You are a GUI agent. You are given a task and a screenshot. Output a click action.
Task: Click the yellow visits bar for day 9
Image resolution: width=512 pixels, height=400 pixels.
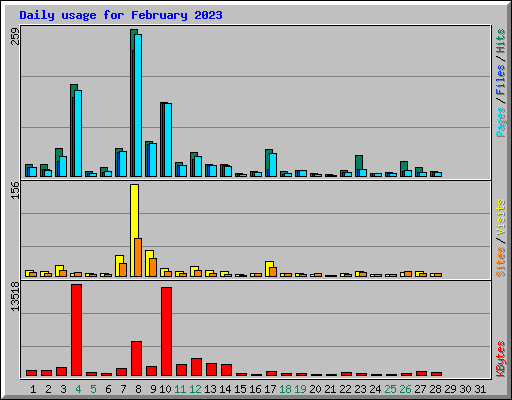pos(149,263)
